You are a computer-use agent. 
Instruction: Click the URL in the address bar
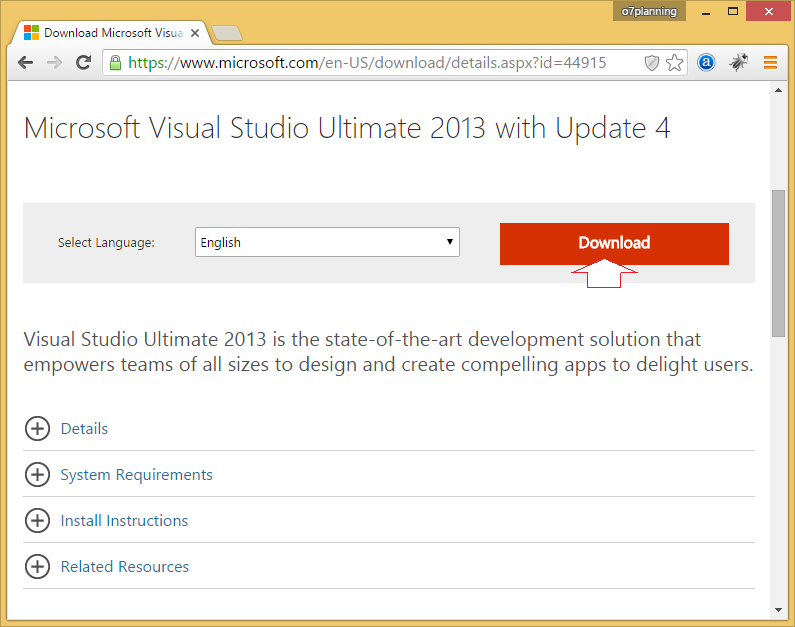click(x=367, y=63)
